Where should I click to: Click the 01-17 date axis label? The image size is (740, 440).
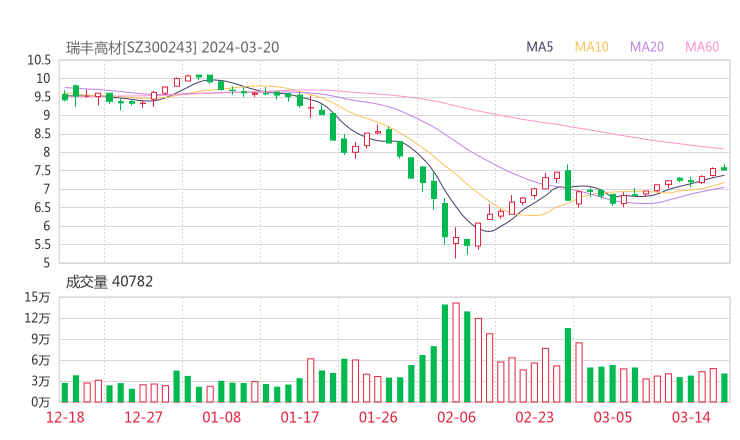[x=300, y=417]
